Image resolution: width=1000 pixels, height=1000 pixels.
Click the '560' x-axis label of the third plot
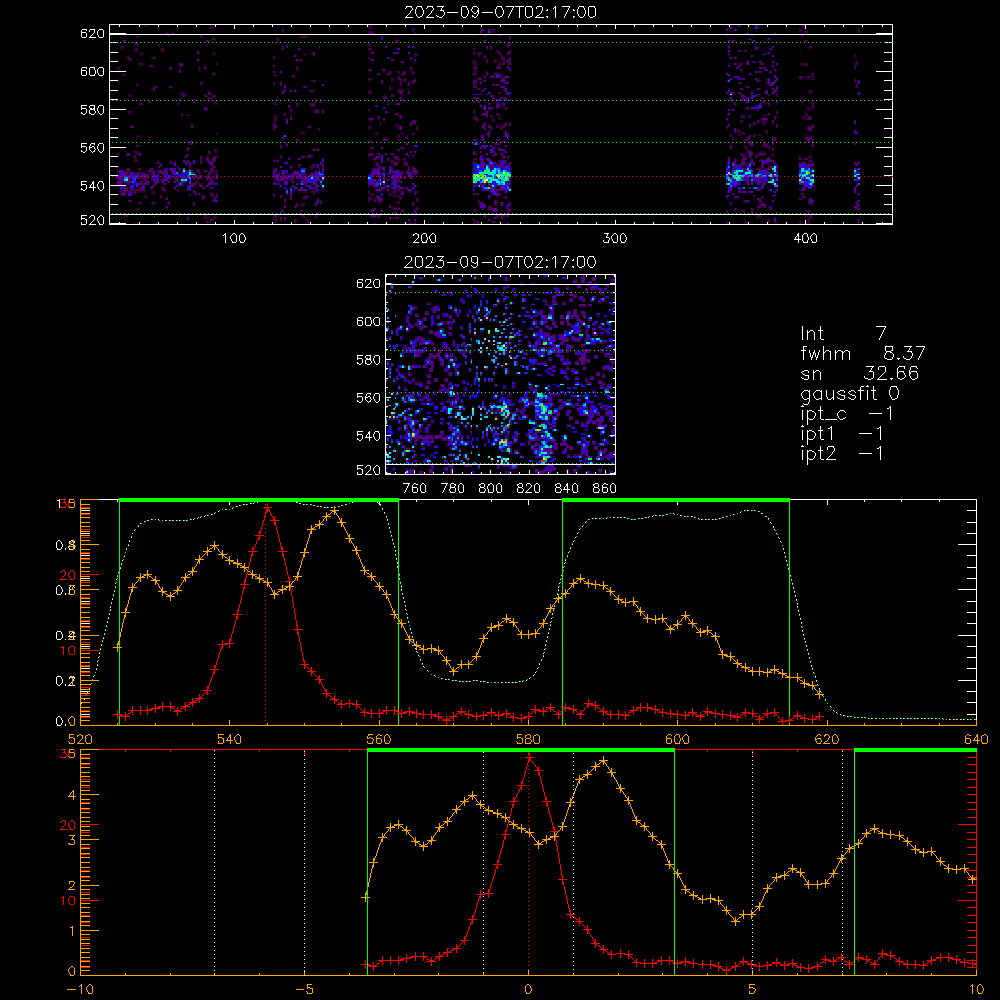(379, 739)
